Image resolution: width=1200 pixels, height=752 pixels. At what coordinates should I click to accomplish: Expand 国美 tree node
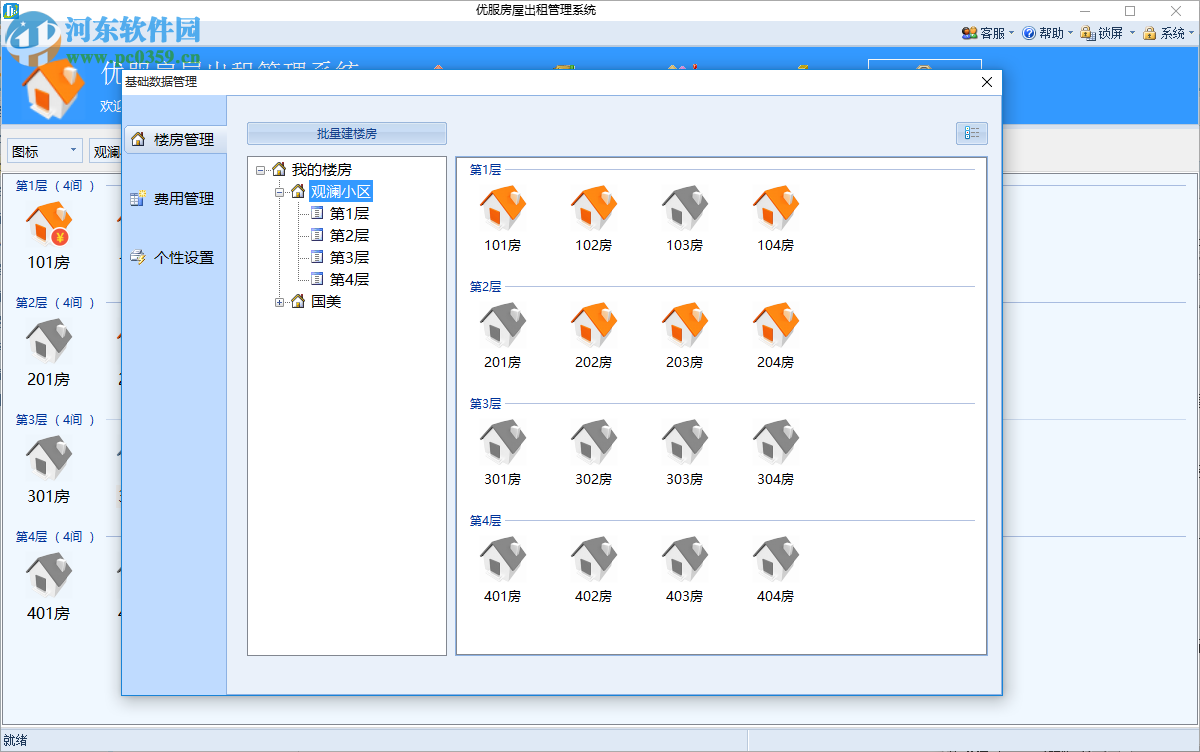(x=280, y=302)
